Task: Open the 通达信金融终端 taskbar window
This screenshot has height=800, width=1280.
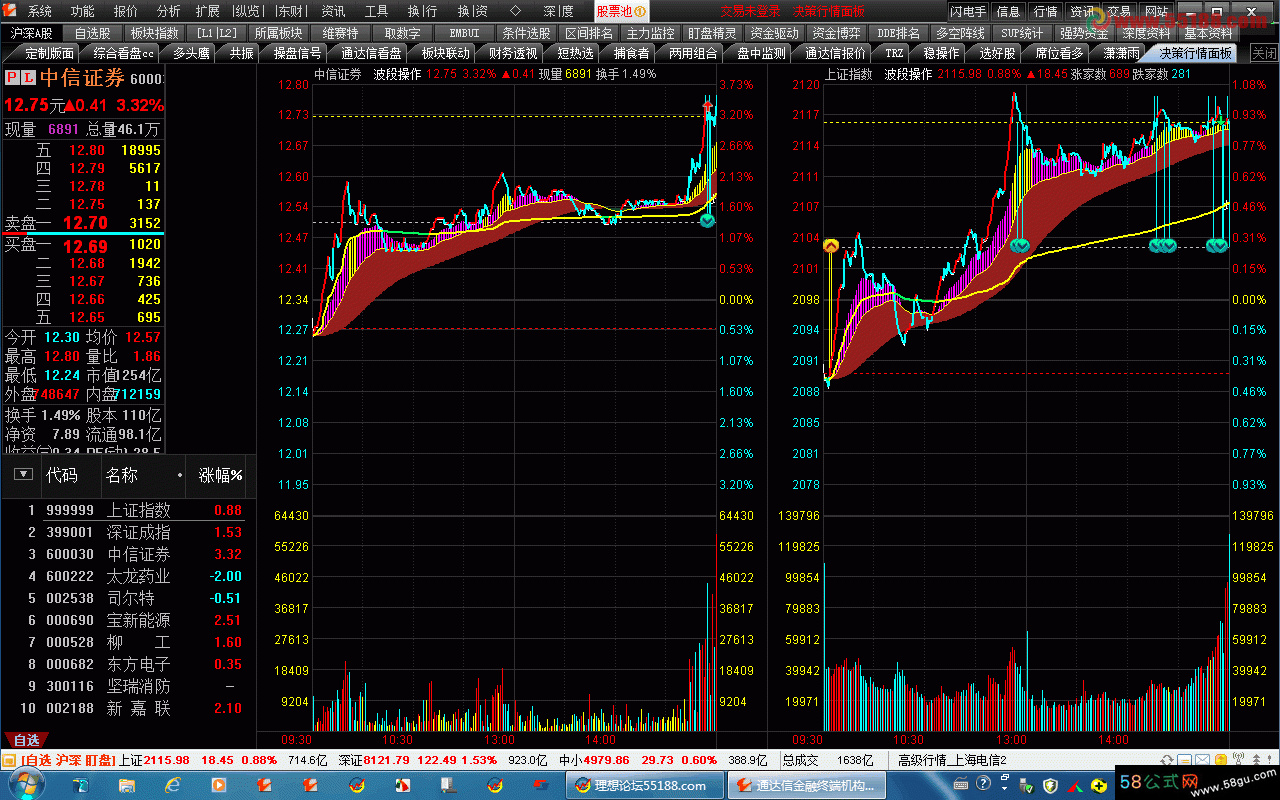Action: pos(808,786)
